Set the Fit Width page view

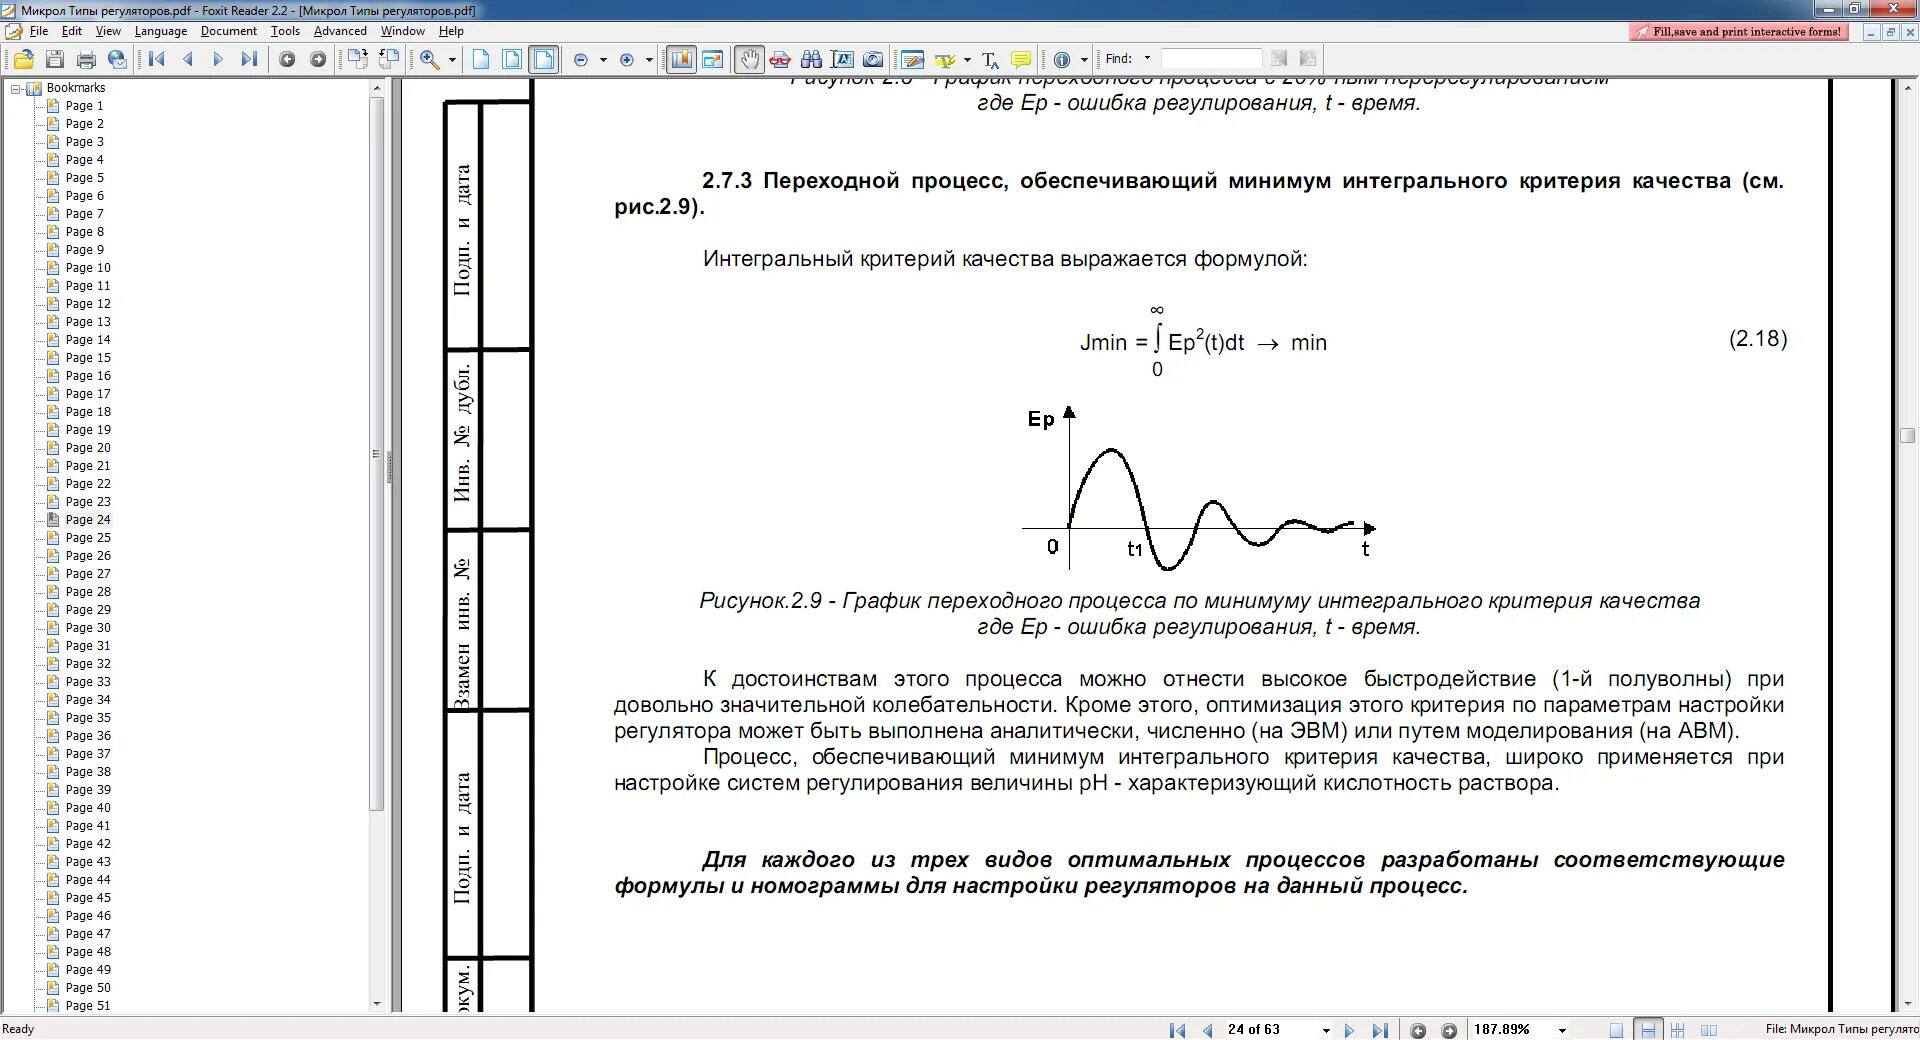[x=544, y=60]
